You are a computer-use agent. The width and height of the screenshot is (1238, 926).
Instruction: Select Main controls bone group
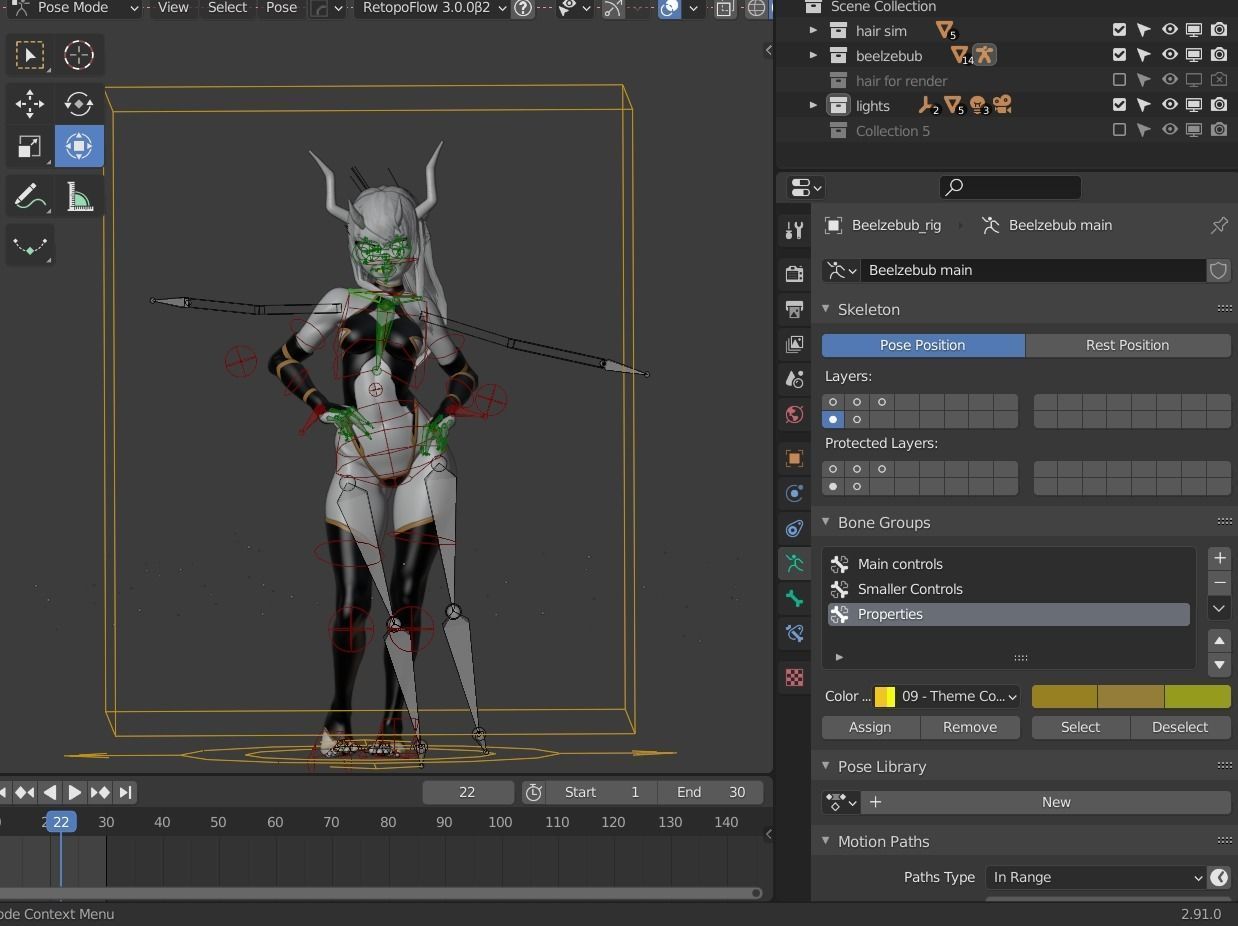(x=1009, y=564)
